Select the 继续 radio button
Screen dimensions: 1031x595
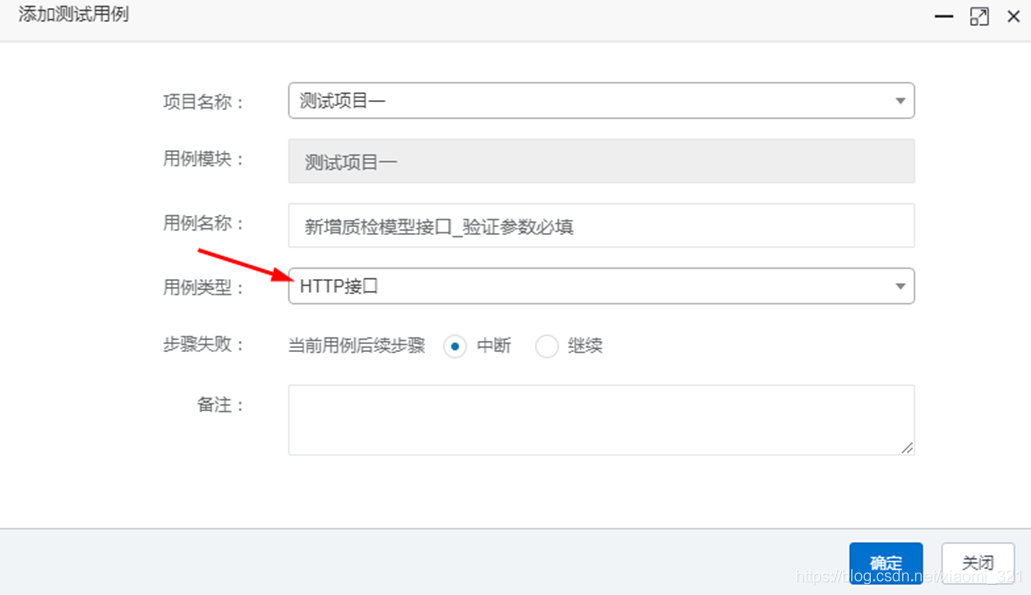coord(546,346)
